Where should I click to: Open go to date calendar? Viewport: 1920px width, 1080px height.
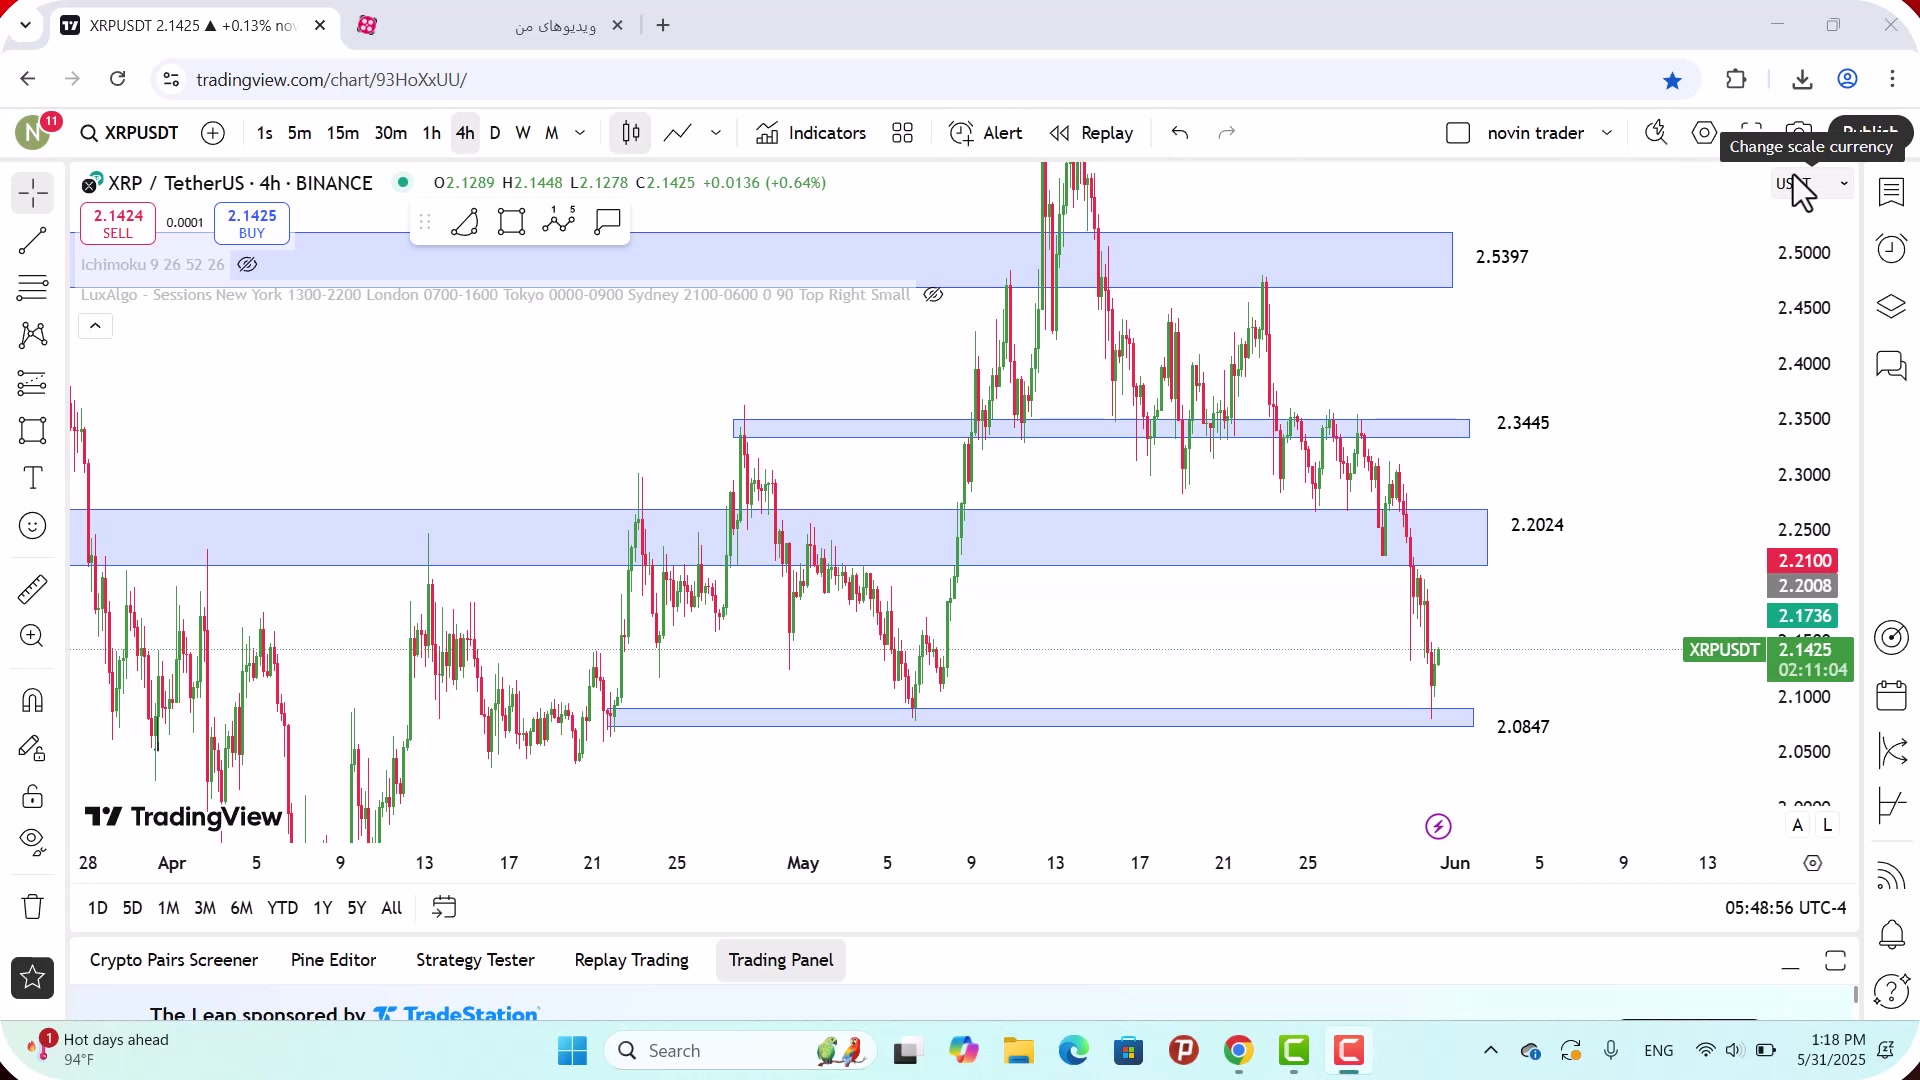444,907
